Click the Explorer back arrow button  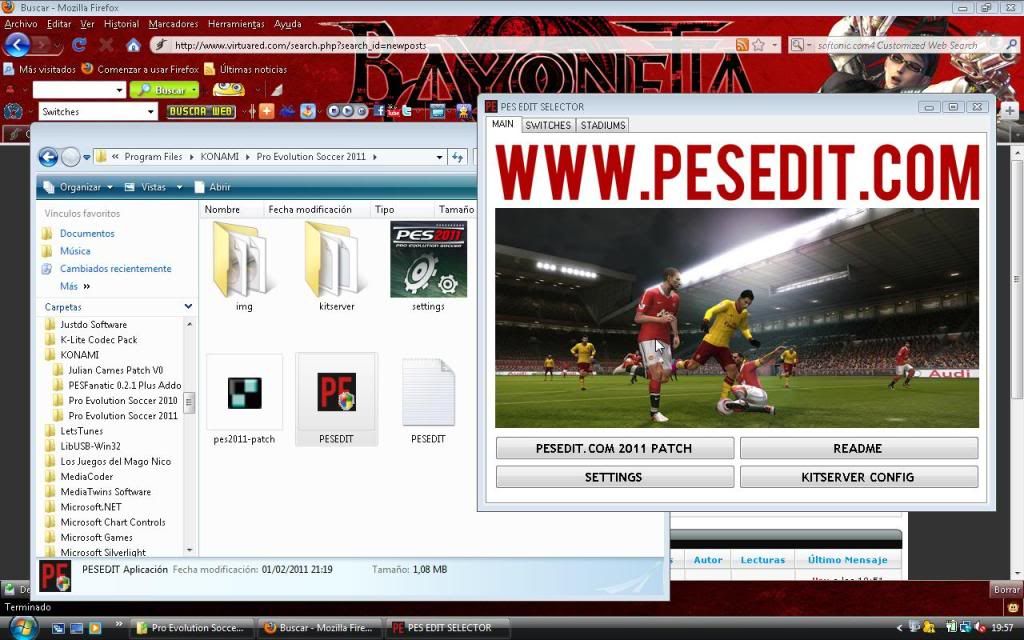coord(48,157)
